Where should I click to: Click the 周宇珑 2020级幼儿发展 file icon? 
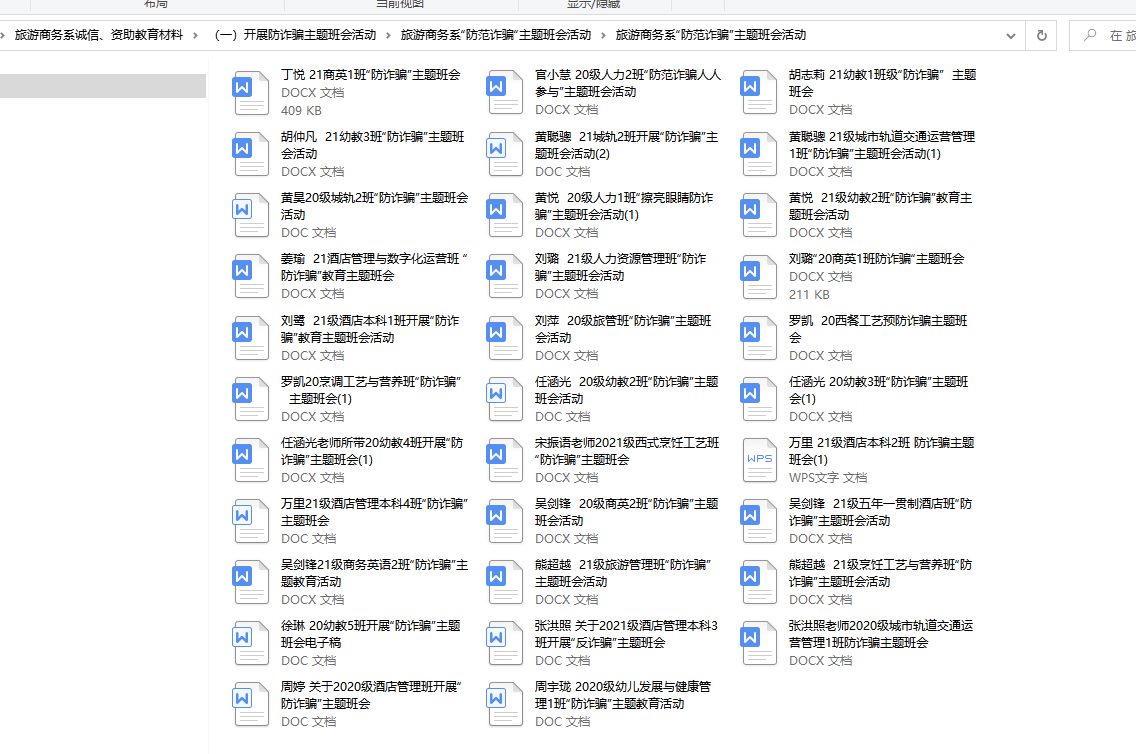coord(505,704)
